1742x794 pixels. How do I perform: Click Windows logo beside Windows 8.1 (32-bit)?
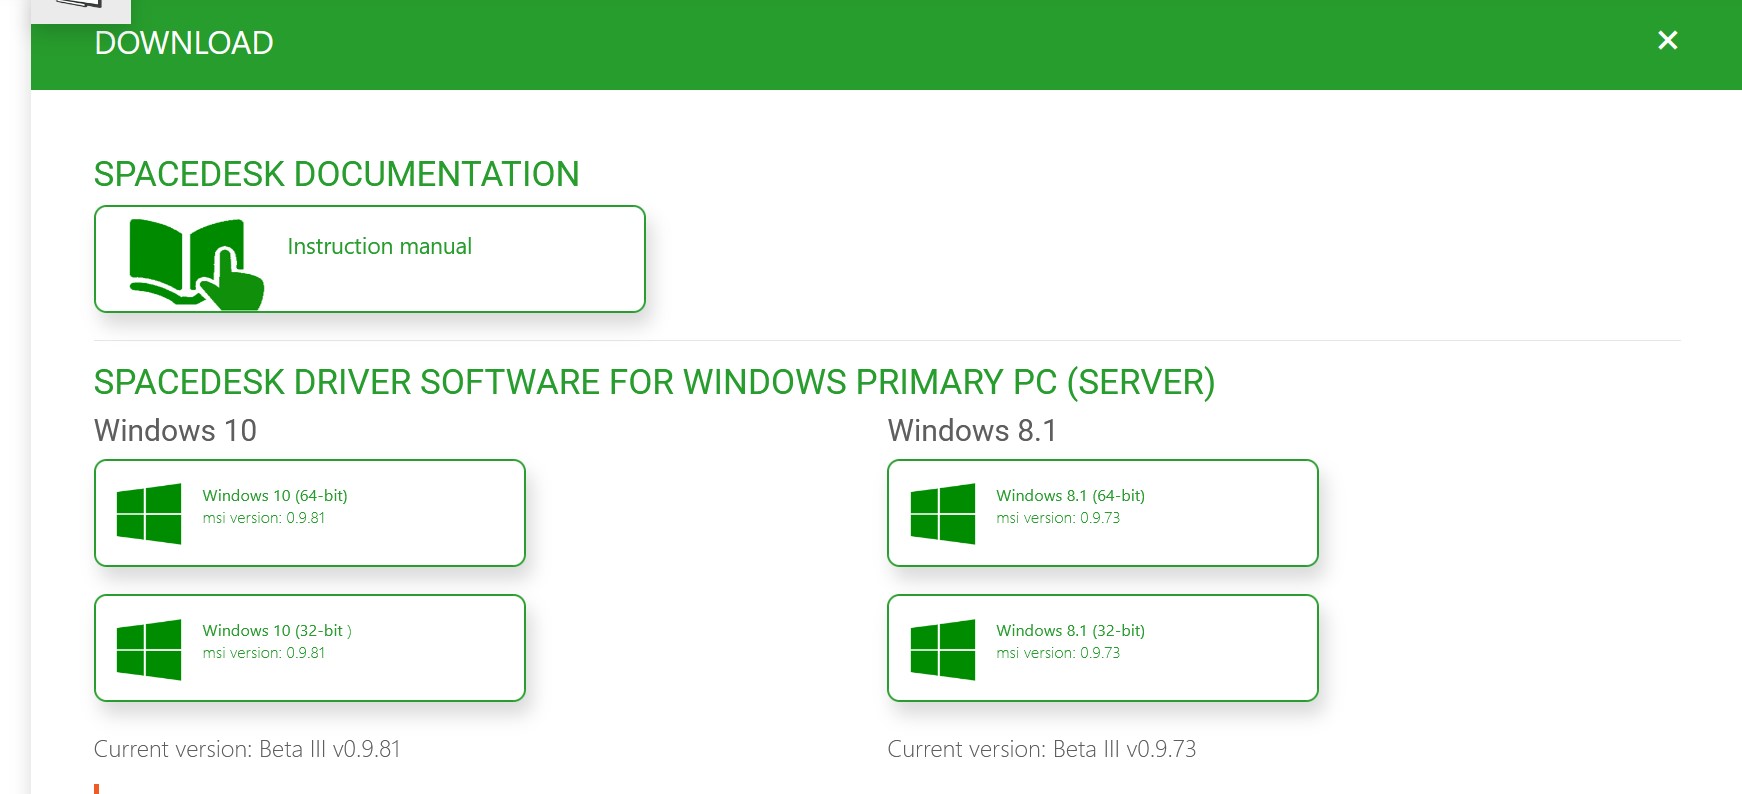click(x=942, y=649)
